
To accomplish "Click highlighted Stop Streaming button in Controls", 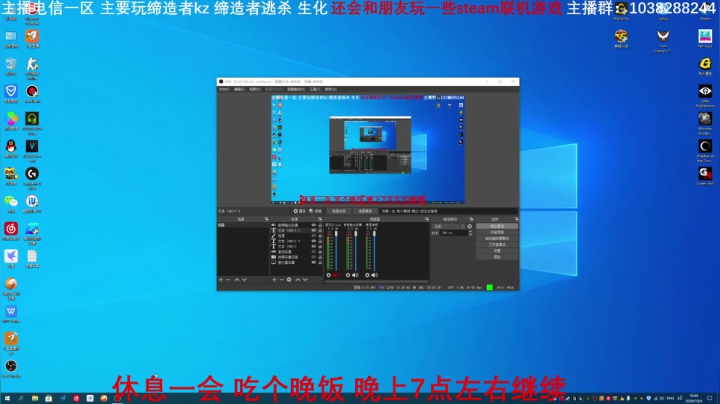I will tap(497, 226).
